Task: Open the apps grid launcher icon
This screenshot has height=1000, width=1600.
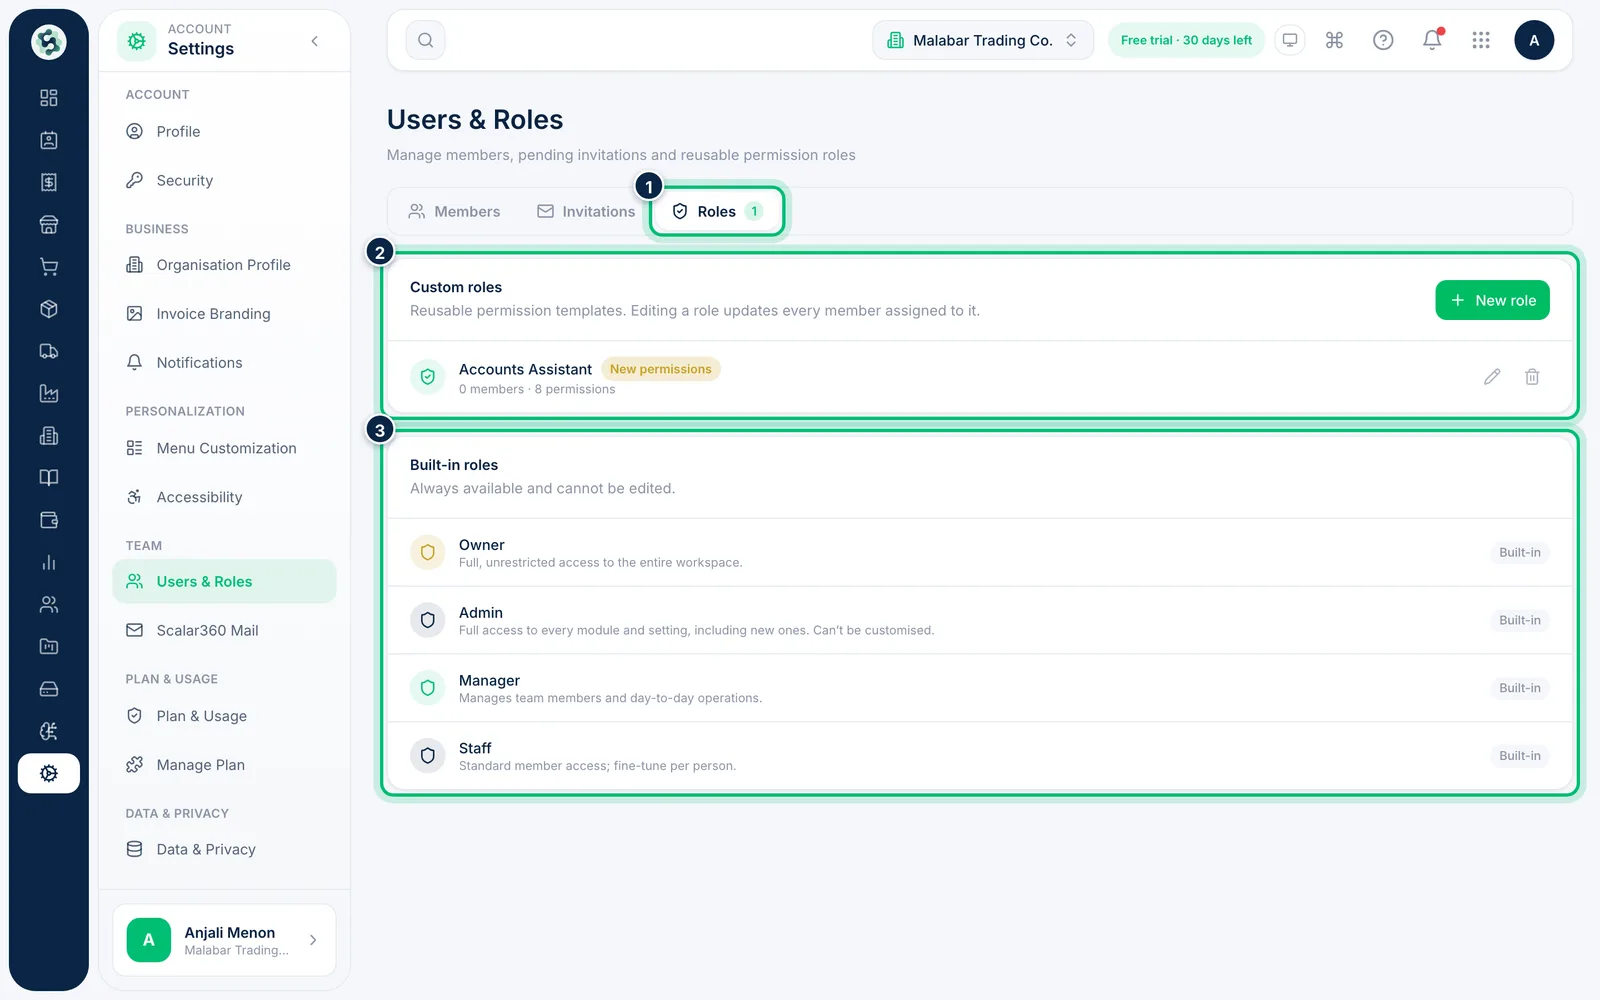Action: point(1481,40)
